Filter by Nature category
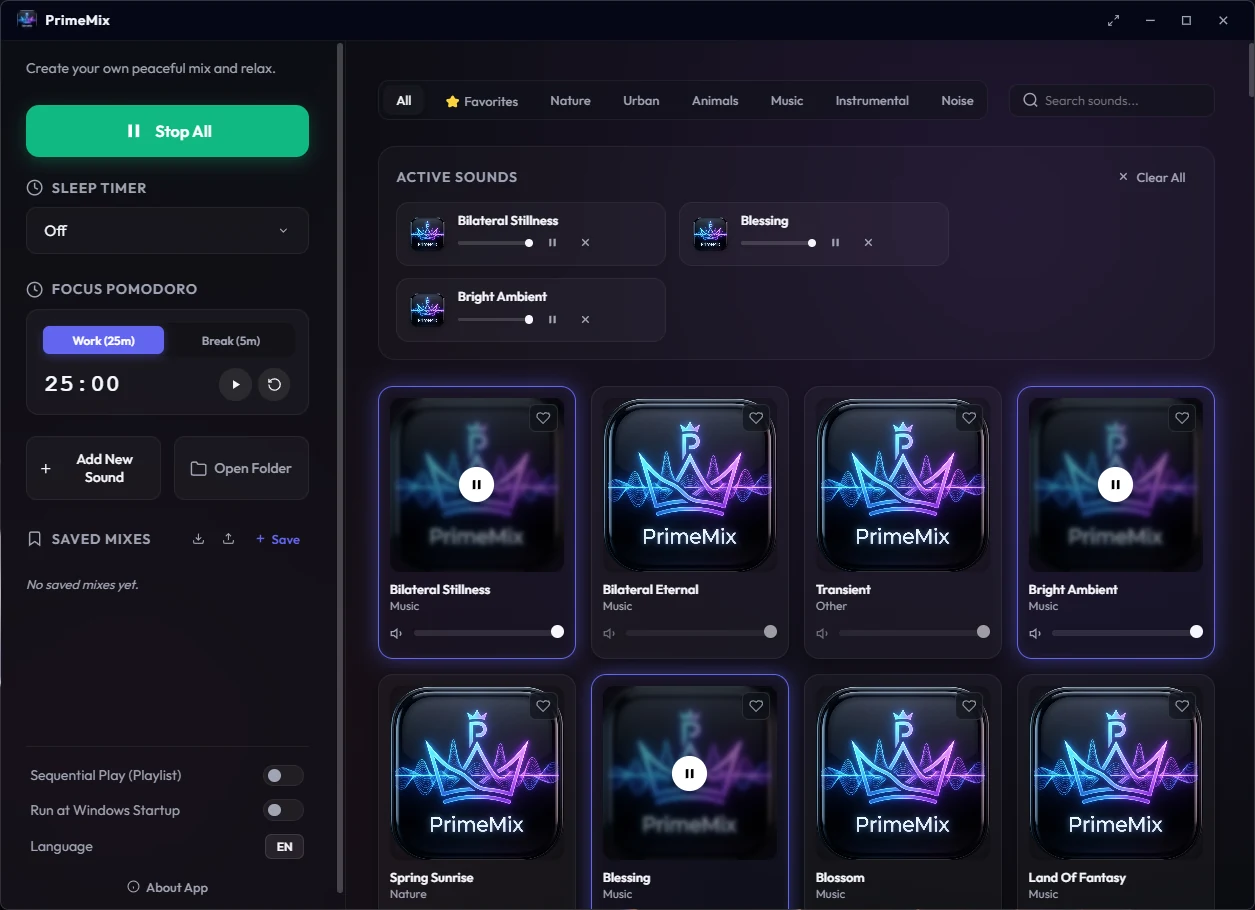 [x=570, y=101]
